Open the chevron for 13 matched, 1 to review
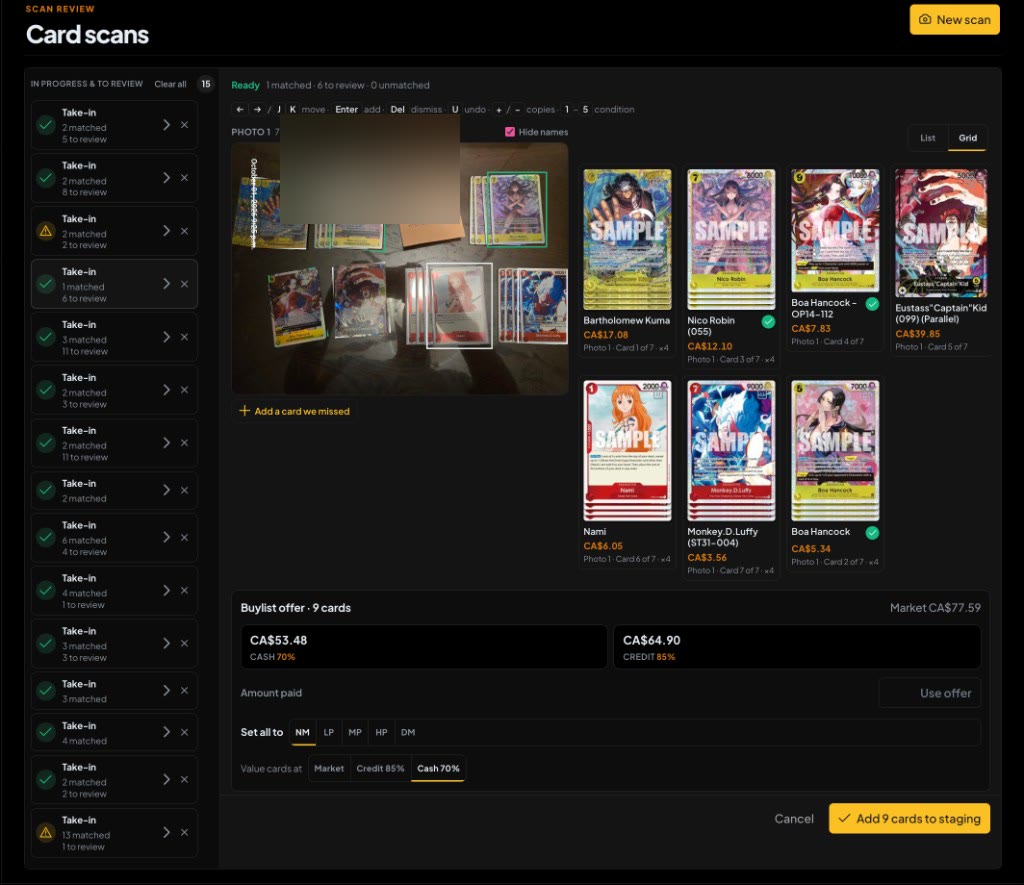This screenshot has width=1024, height=885. (167, 832)
